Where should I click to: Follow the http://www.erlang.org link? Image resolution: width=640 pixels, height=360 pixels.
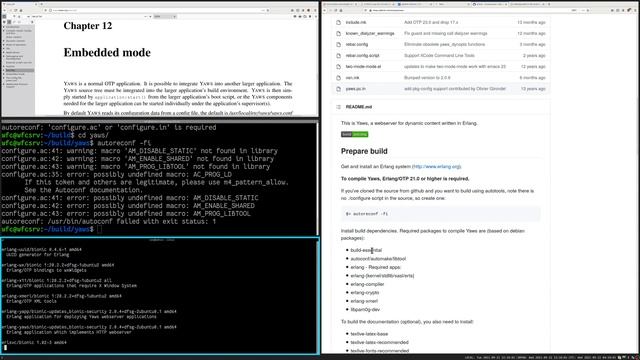437,167
